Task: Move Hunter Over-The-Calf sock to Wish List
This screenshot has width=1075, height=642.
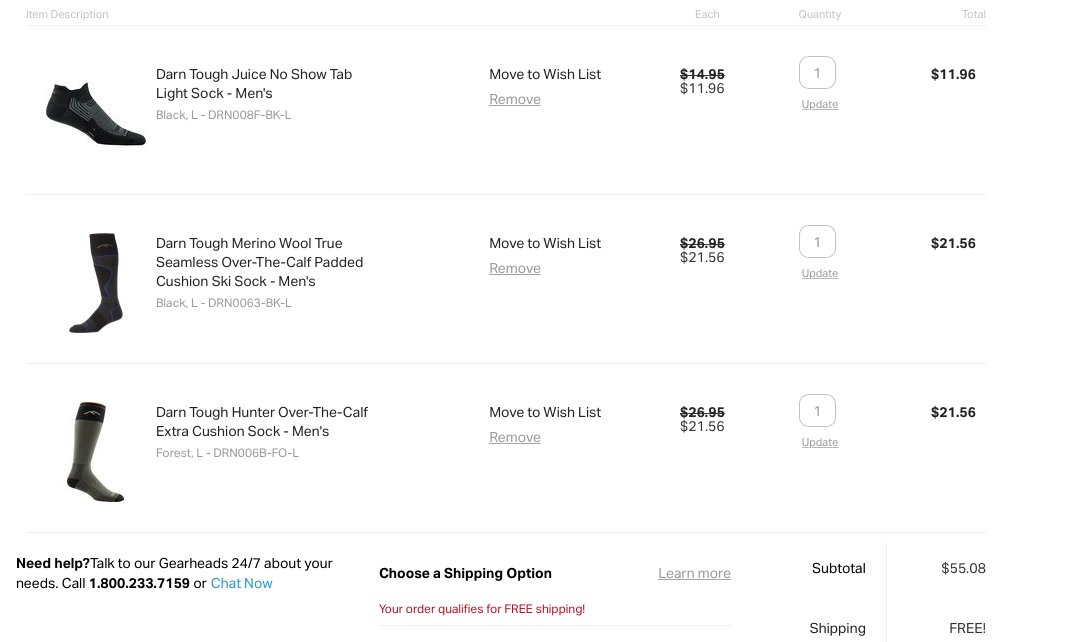Action: (x=545, y=412)
